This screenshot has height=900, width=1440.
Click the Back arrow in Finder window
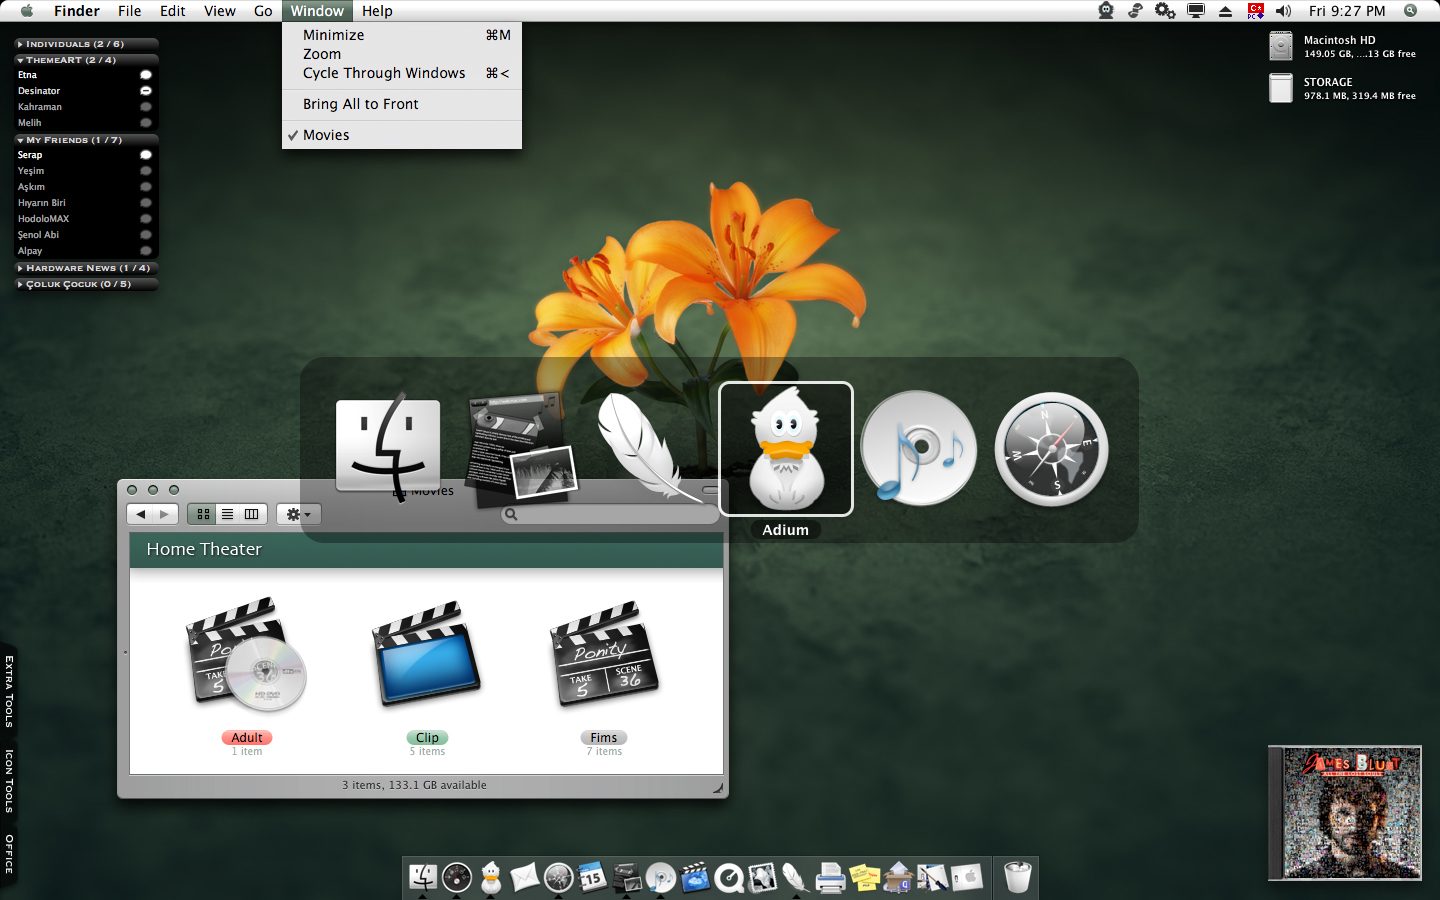(x=140, y=514)
